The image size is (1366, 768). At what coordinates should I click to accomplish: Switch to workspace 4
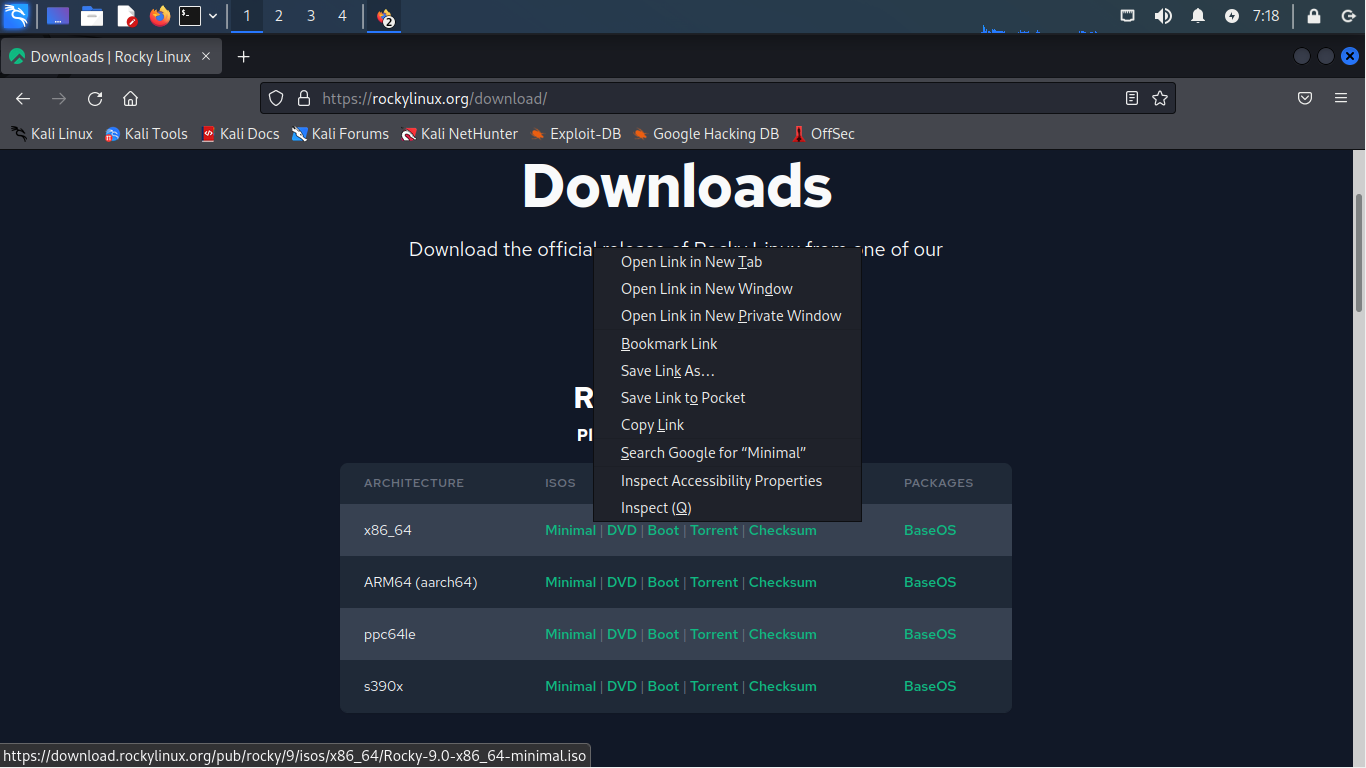click(342, 16)
